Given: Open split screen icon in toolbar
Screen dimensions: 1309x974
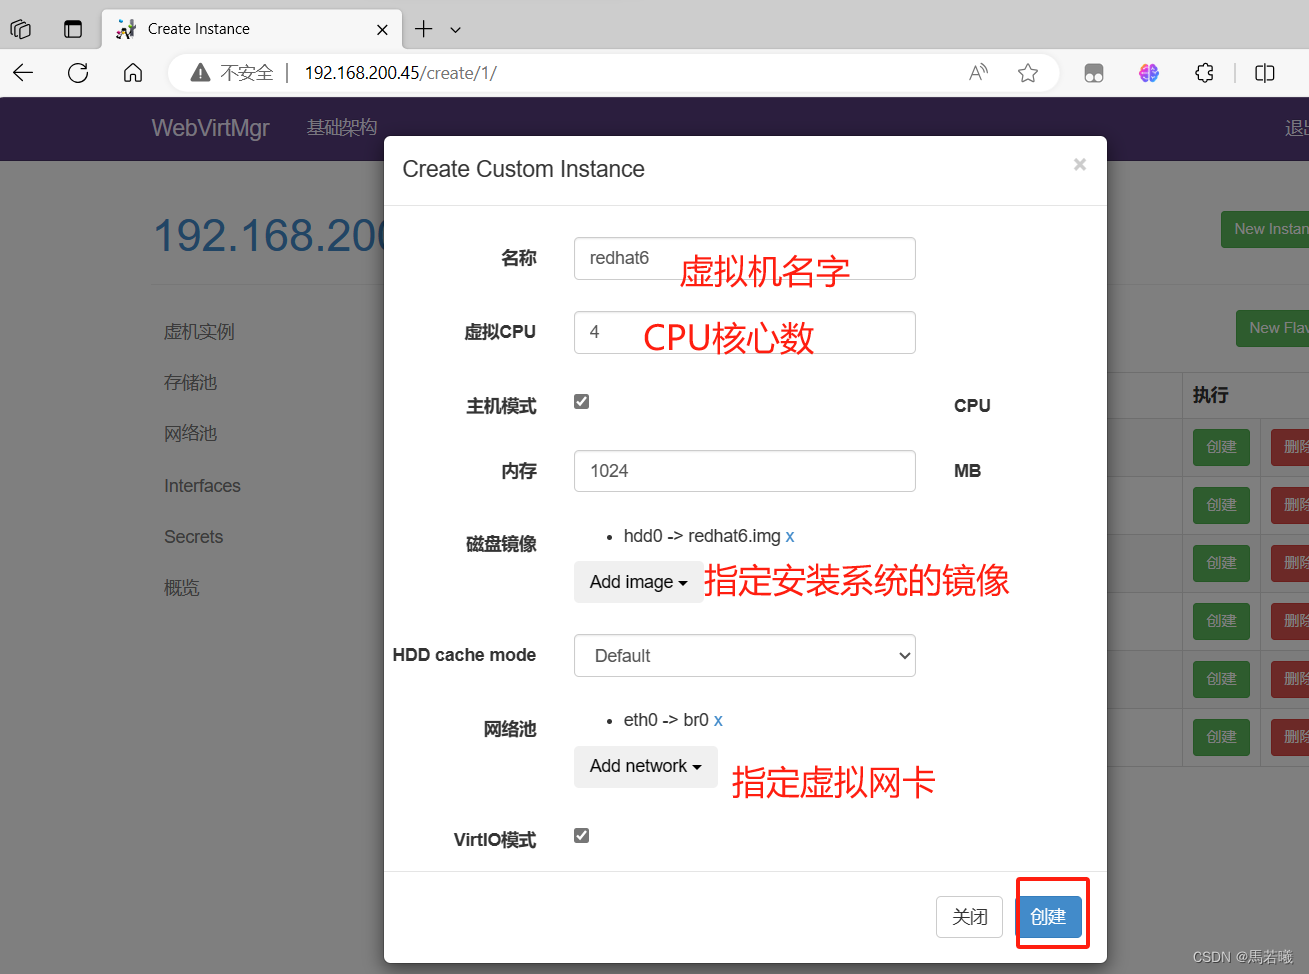Looking at the screenshot, I should 1265,73.
